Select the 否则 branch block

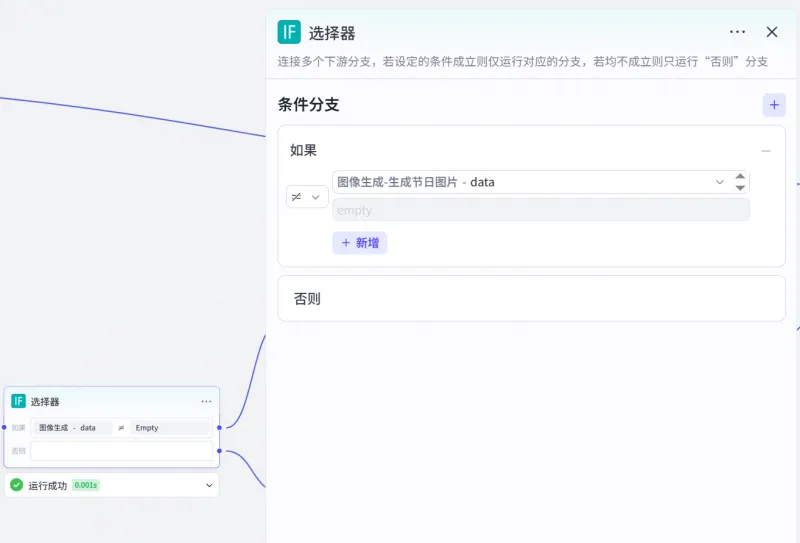point(531,299)
